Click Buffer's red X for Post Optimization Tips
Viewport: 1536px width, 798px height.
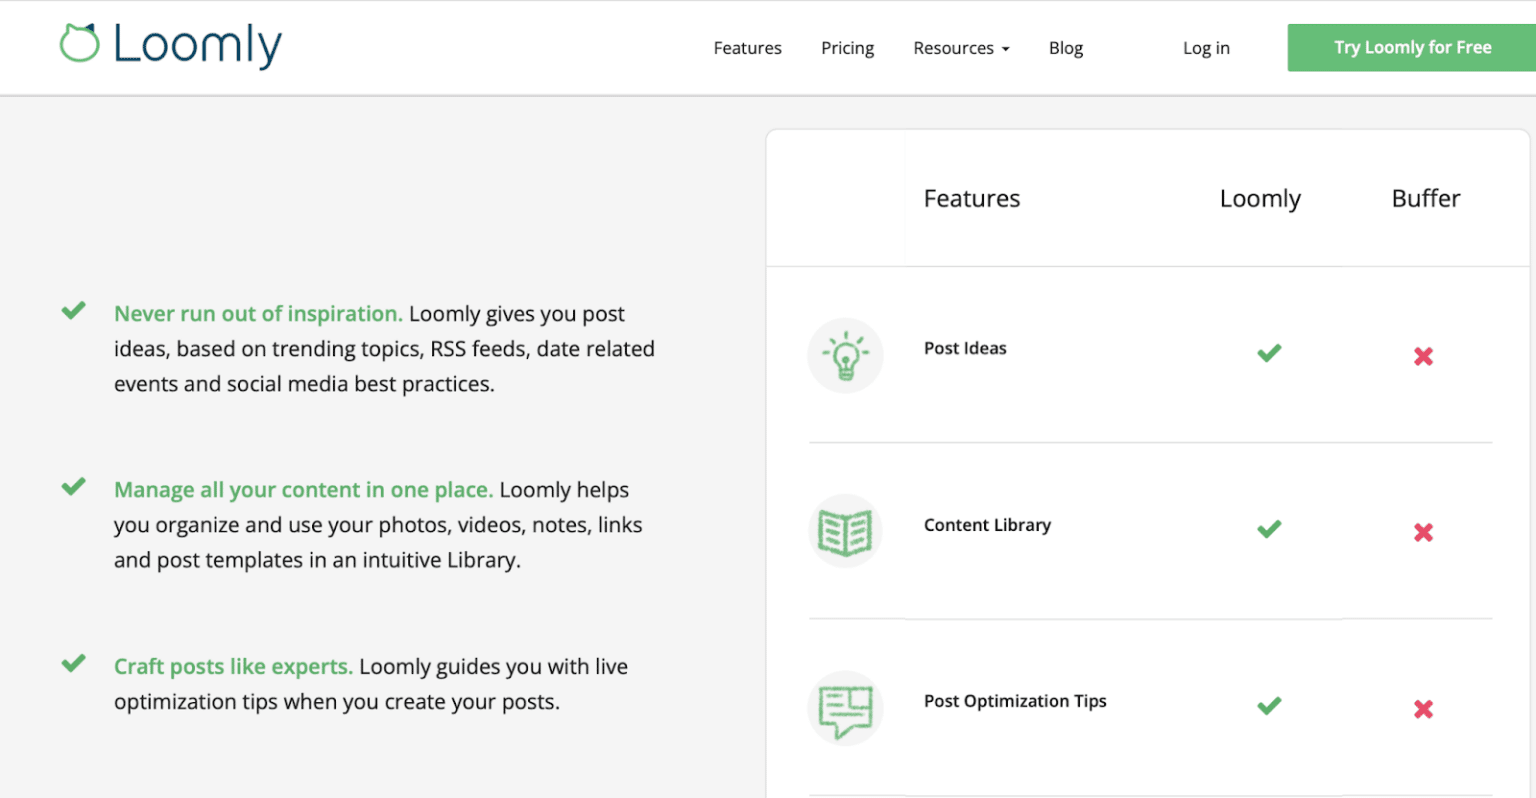click(x=1423, y=708)
